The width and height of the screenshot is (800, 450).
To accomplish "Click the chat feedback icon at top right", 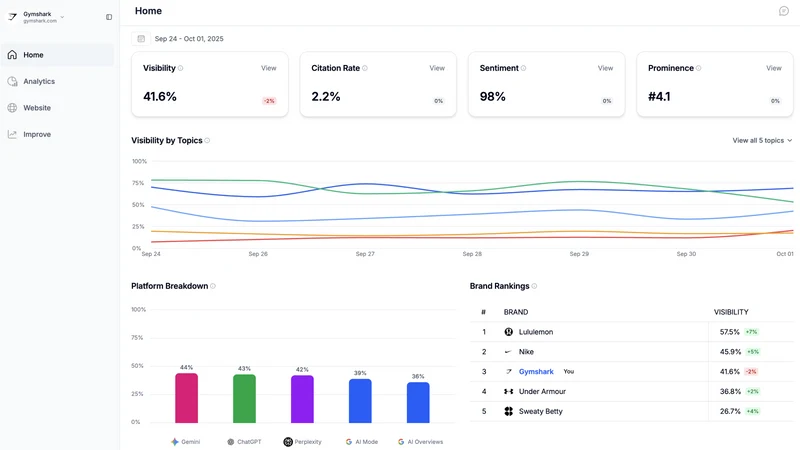I will click(784, 11).
